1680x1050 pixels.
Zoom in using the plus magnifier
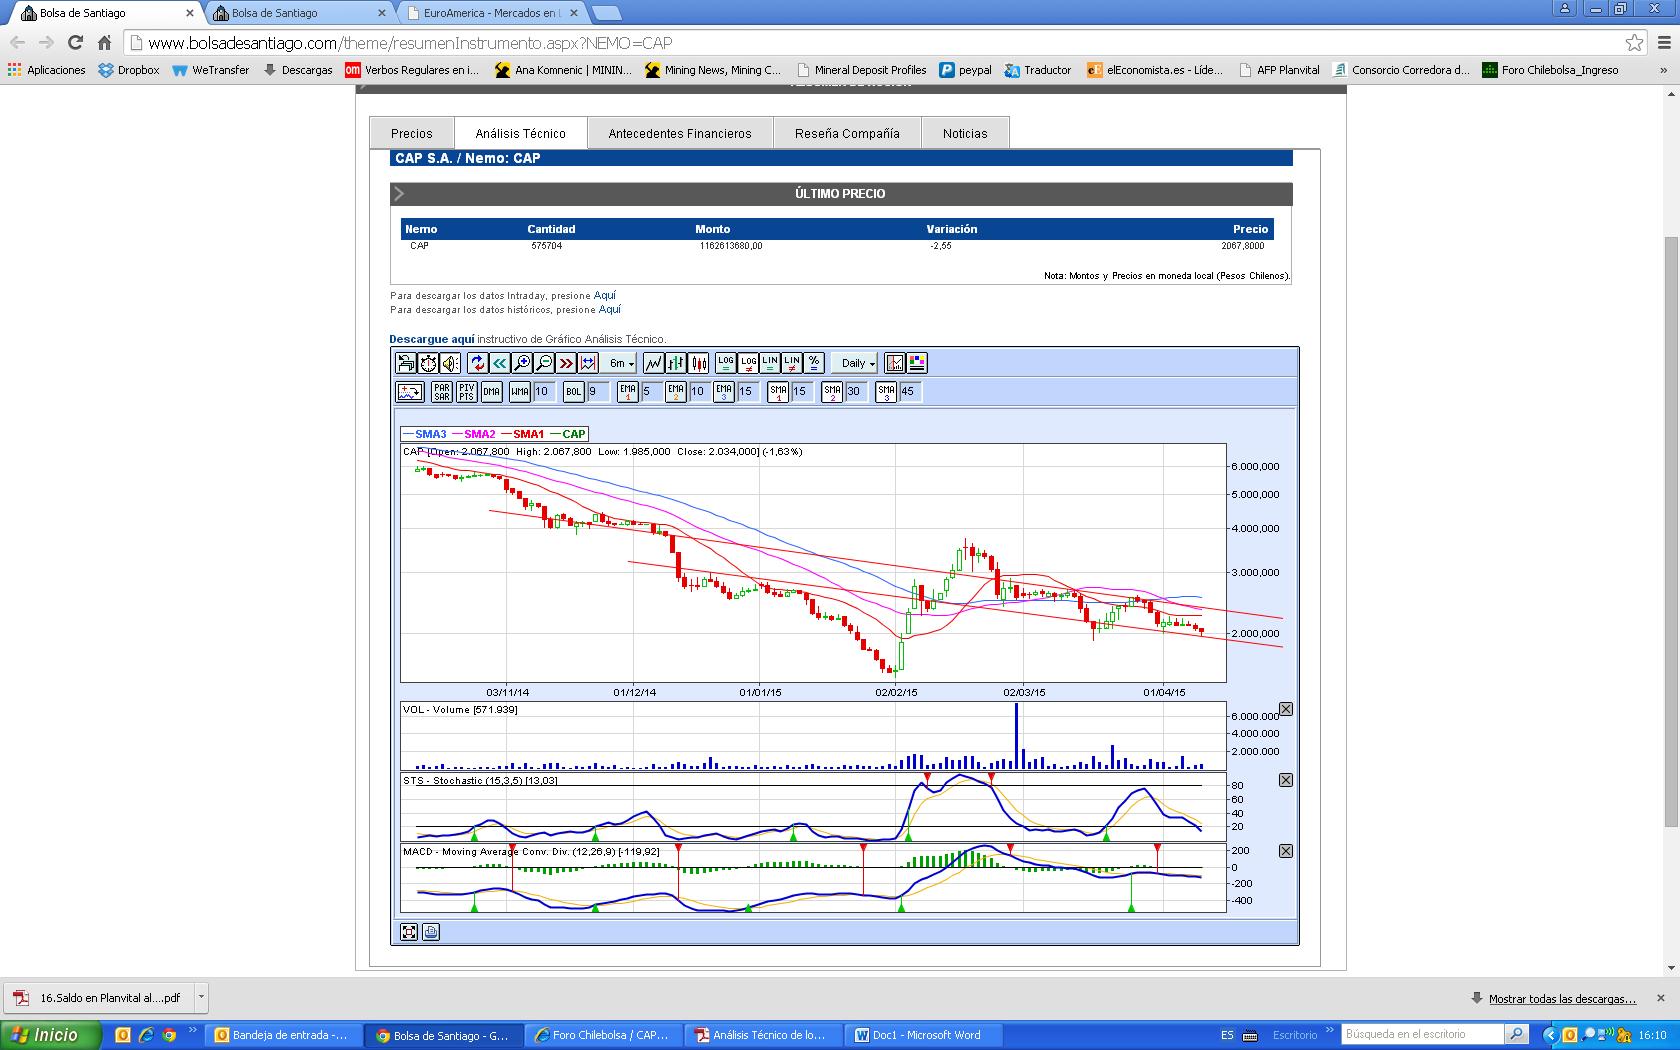(x=522, y=363)
